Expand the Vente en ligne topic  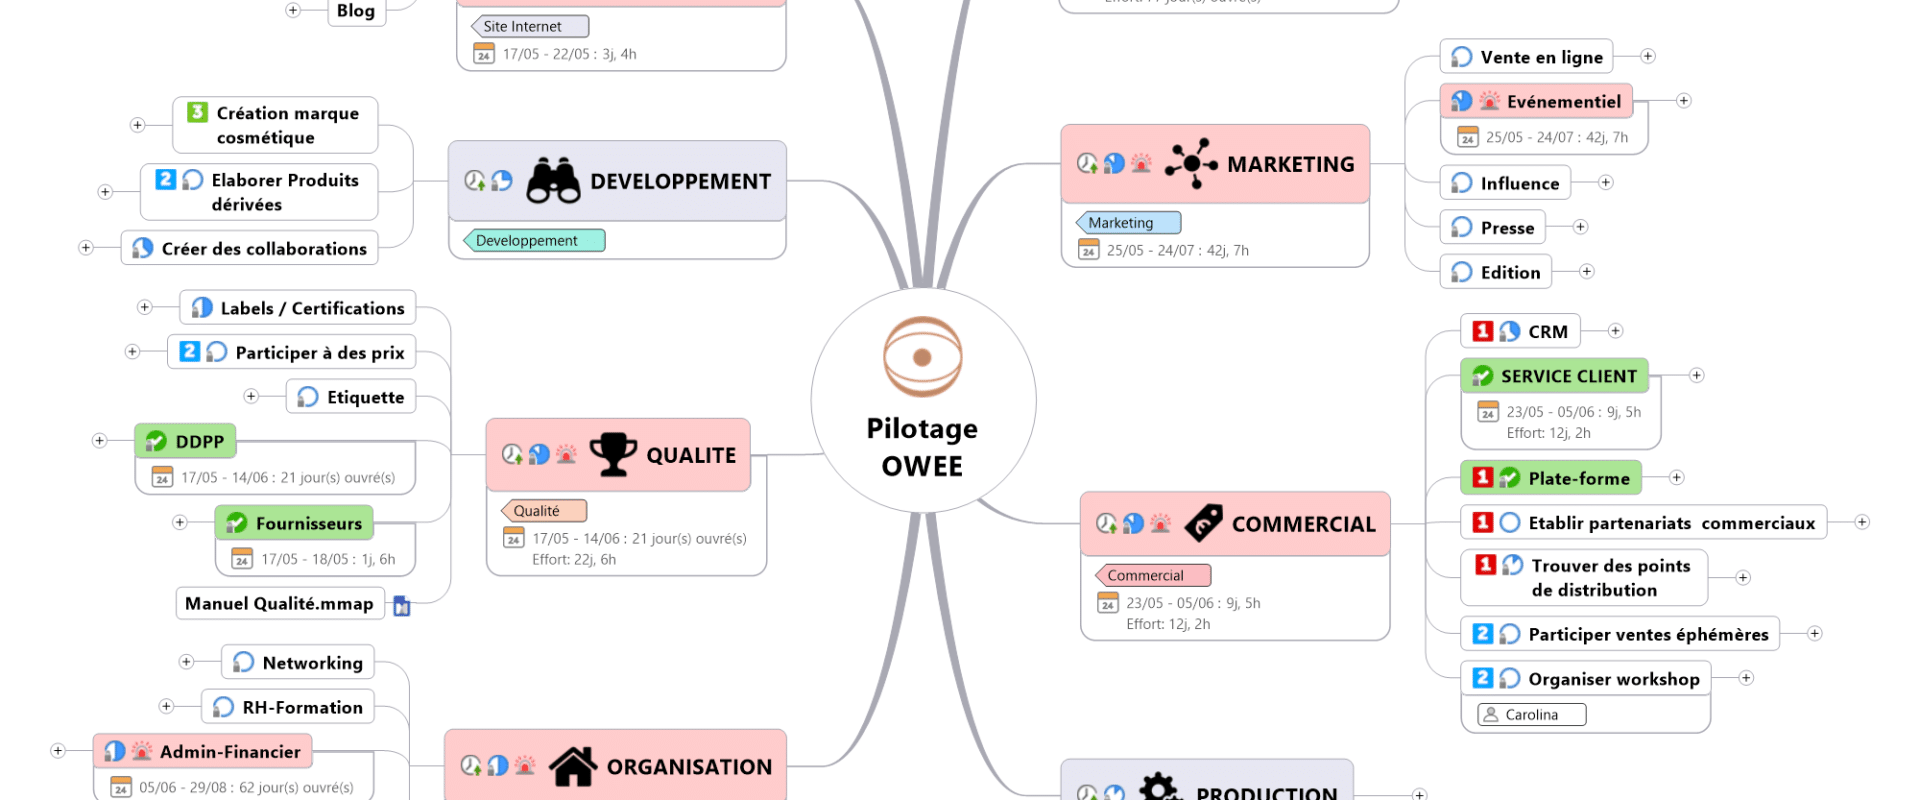tap(1648, 57)
